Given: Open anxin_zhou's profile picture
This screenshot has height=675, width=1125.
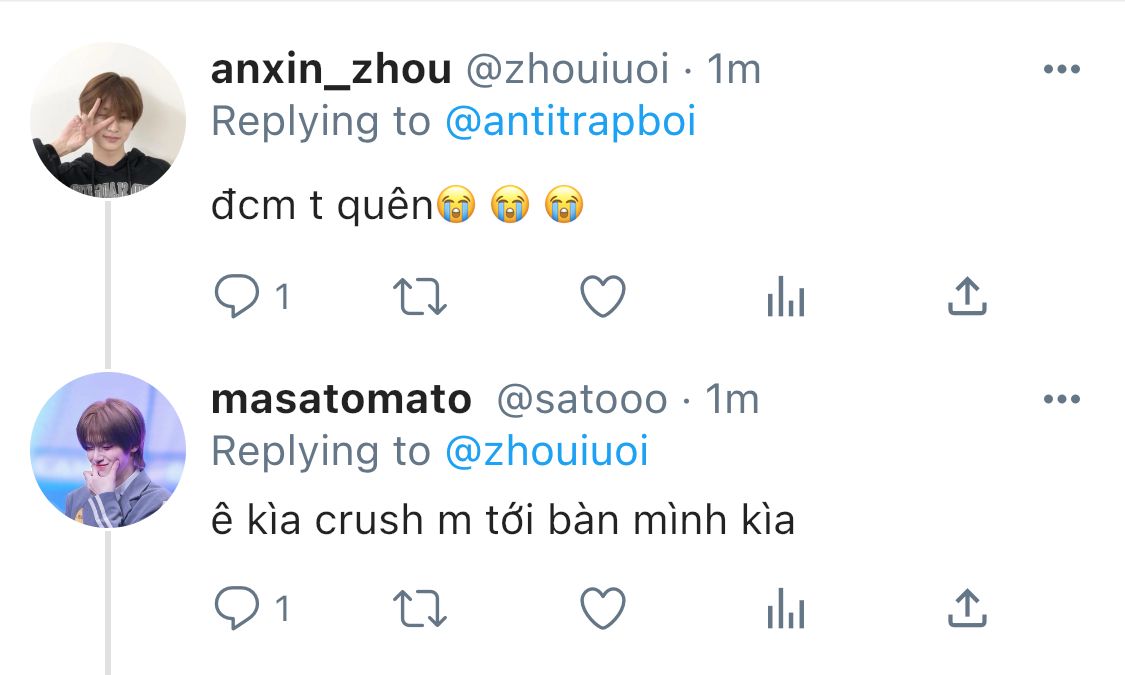Looking at the screenshot, I should tap(108, 120).
